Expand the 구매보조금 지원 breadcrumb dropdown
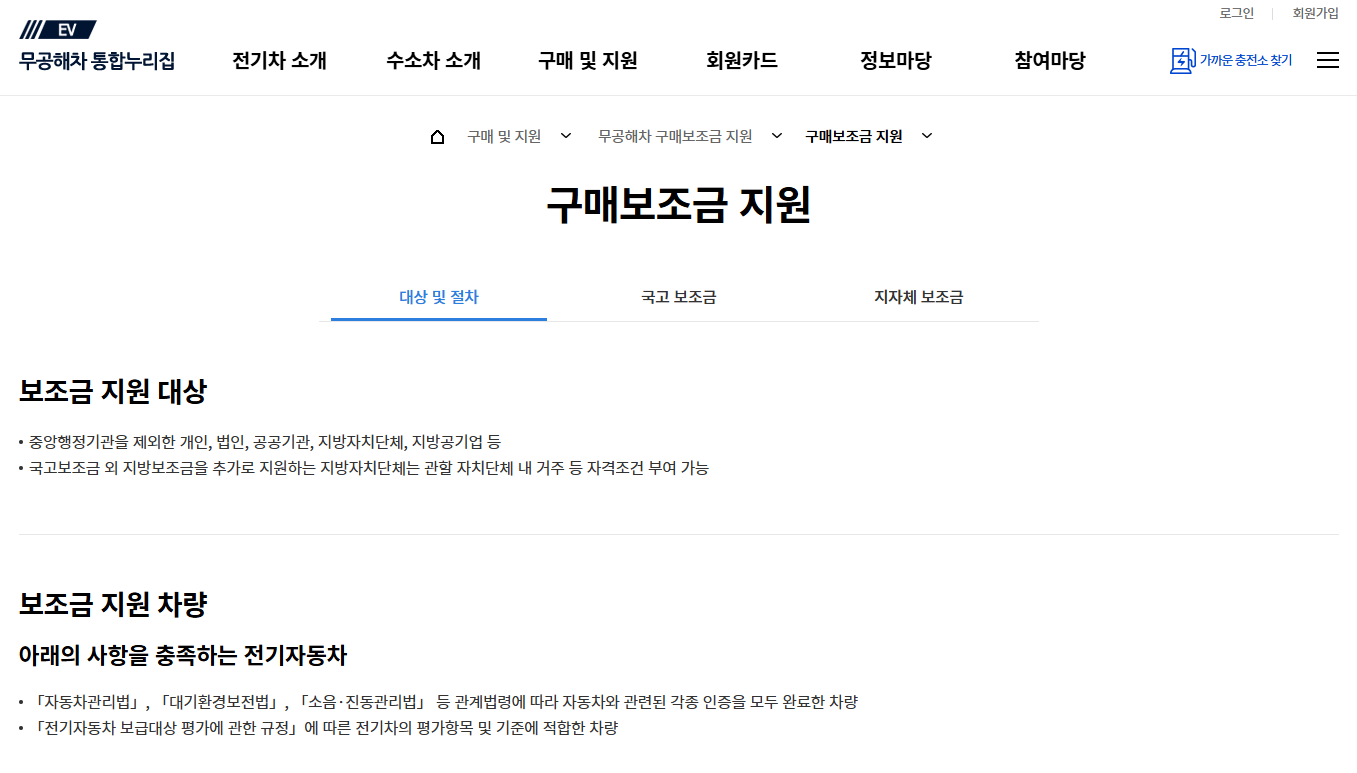 (x=926, y=136)
